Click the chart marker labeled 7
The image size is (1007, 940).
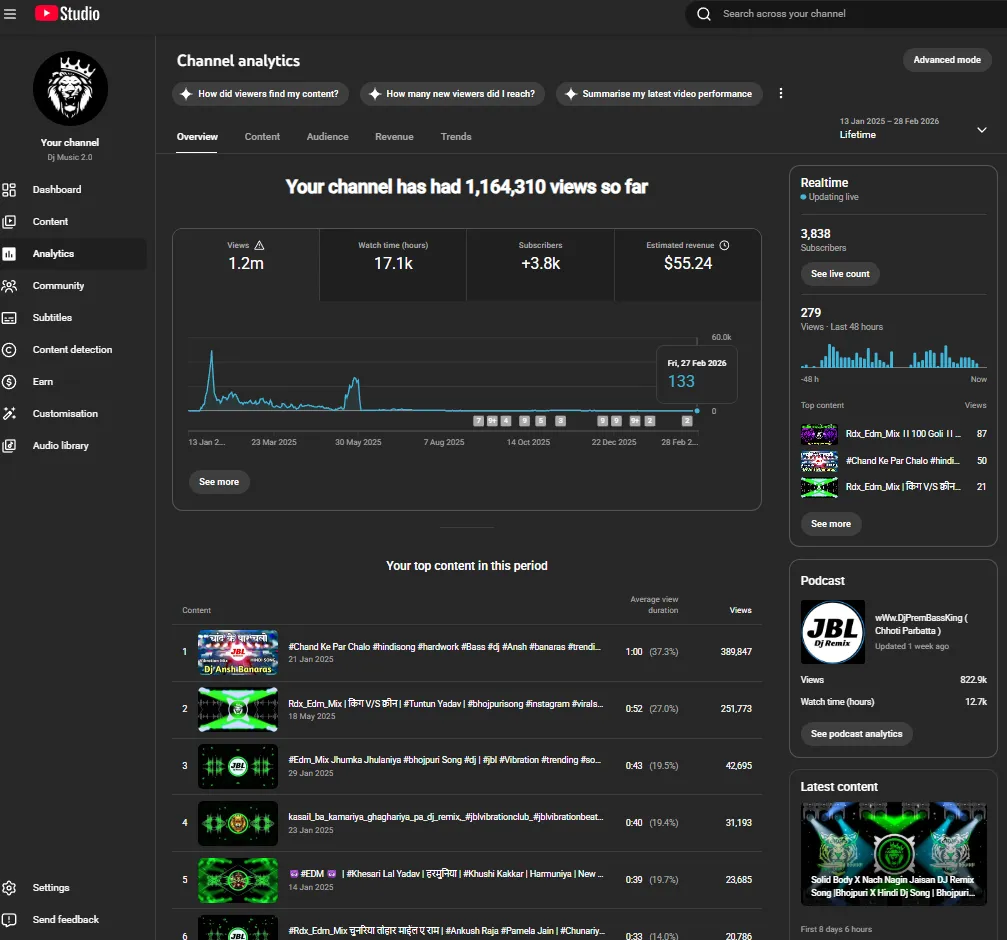(x=478, y=421)
